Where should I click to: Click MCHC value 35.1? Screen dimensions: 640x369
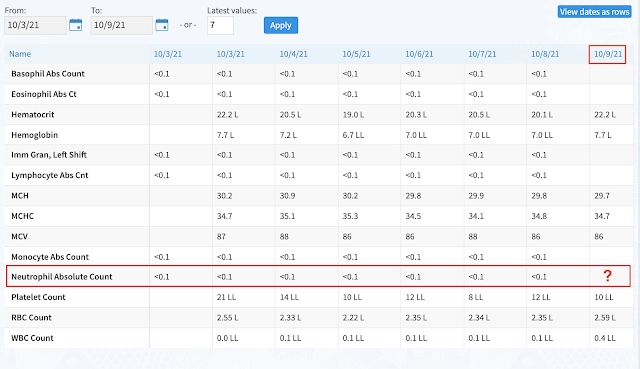point(287,216)
